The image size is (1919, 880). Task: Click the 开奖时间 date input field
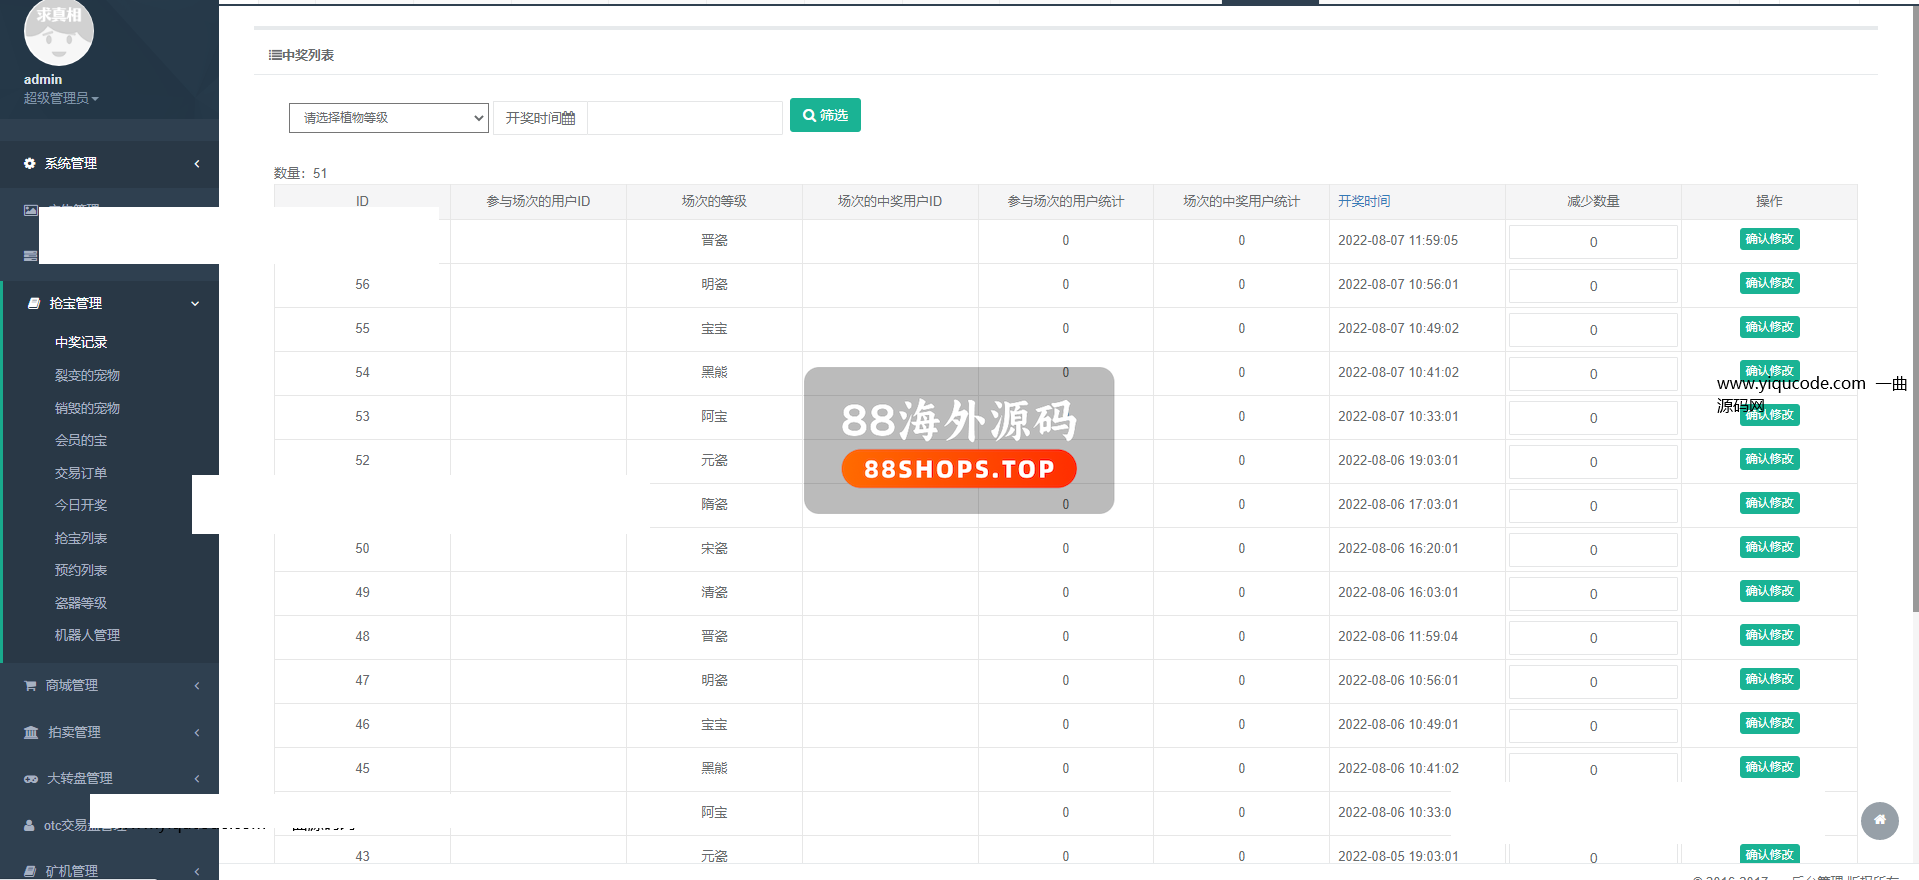(x=684, y=118)
